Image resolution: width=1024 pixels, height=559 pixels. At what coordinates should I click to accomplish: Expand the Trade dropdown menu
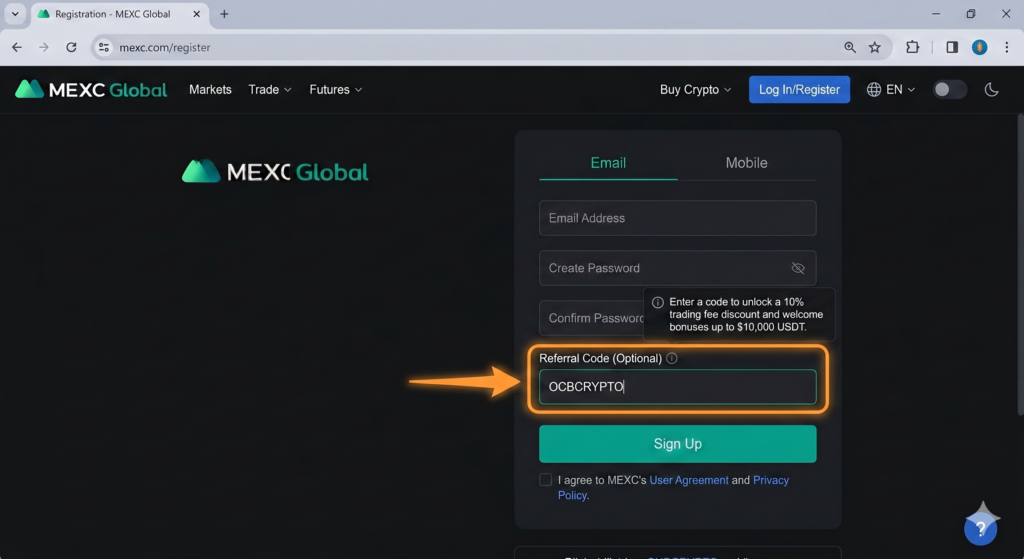(270, 89)
